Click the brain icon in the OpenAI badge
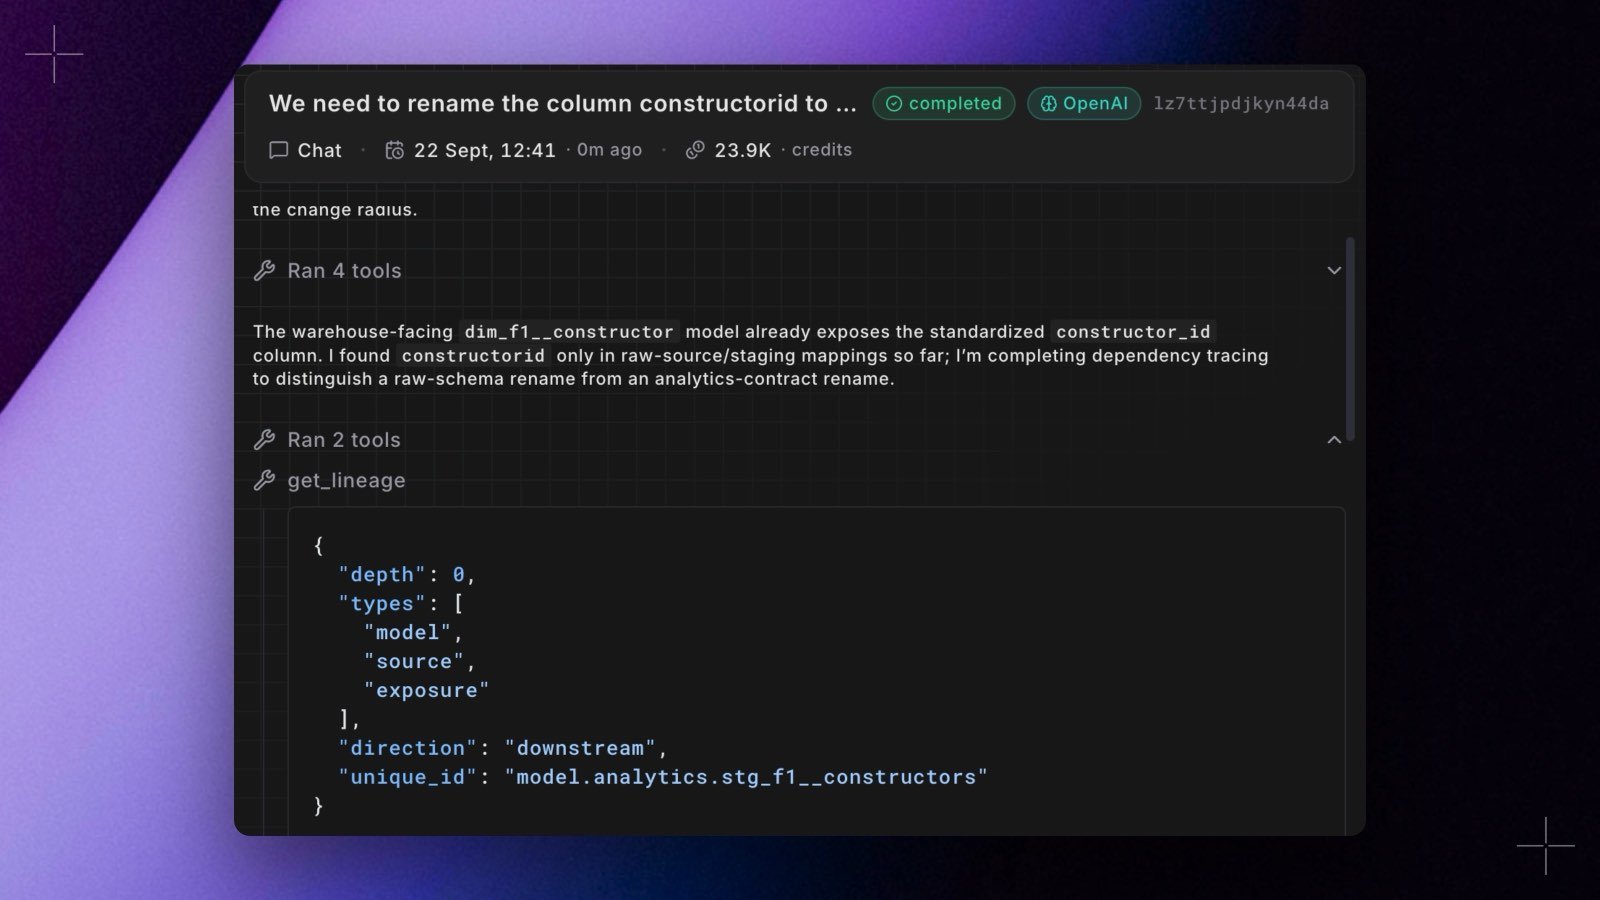 click(x=1049, y=103)
